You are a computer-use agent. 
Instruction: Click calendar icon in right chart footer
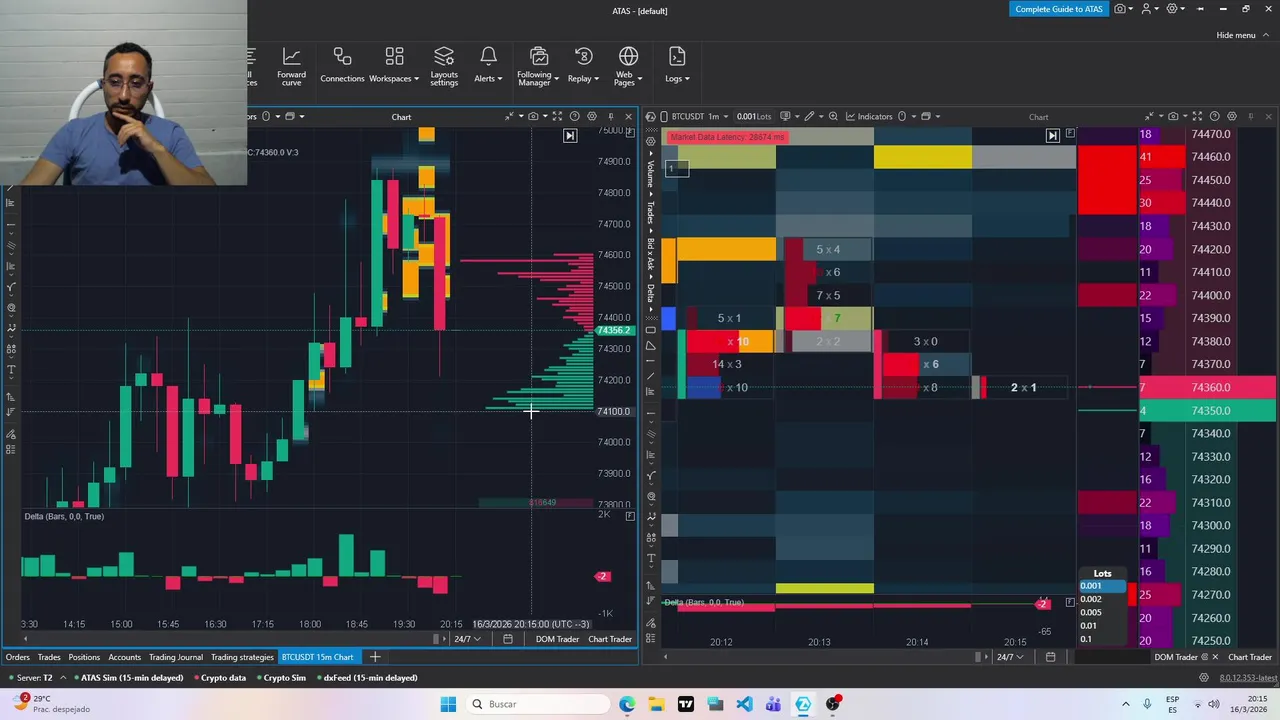tap(1050, 657)
